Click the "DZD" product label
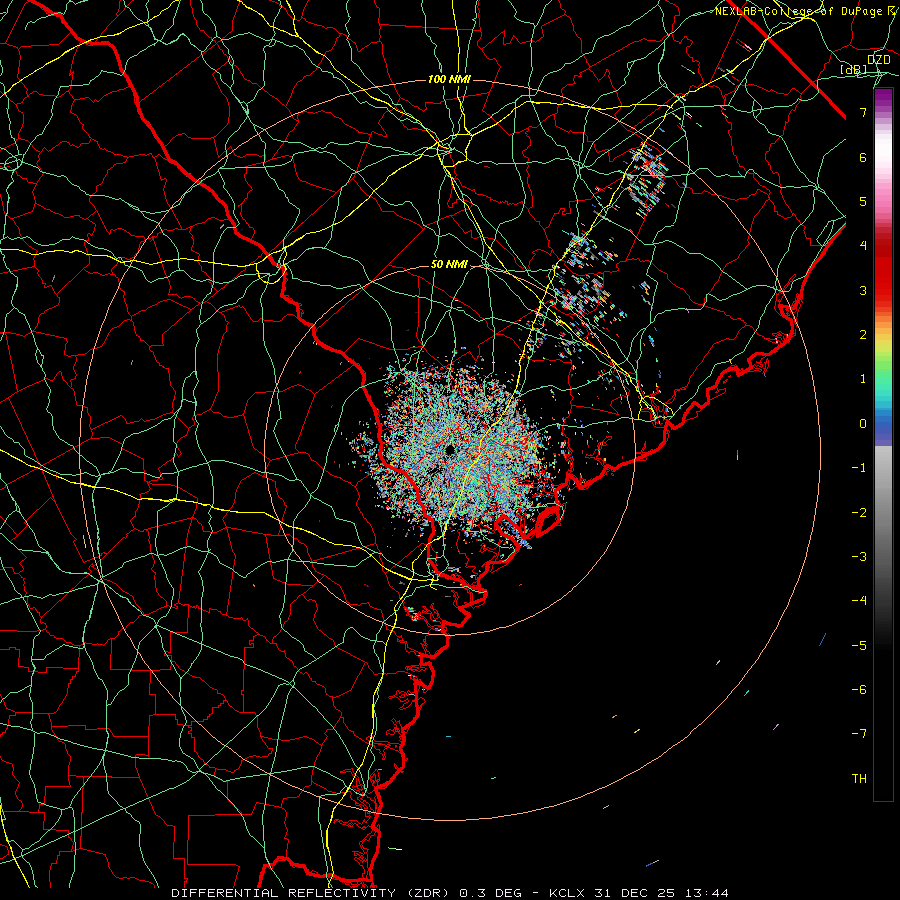 click(x=879, y=60)
